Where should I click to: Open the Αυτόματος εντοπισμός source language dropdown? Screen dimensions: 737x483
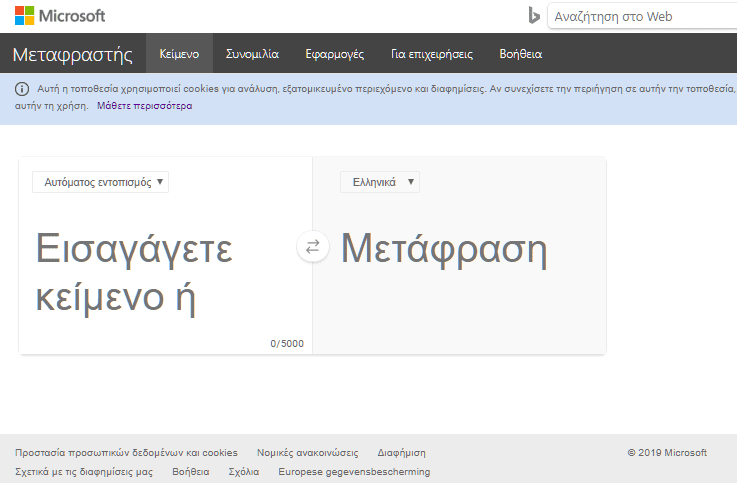click(100, 182)
